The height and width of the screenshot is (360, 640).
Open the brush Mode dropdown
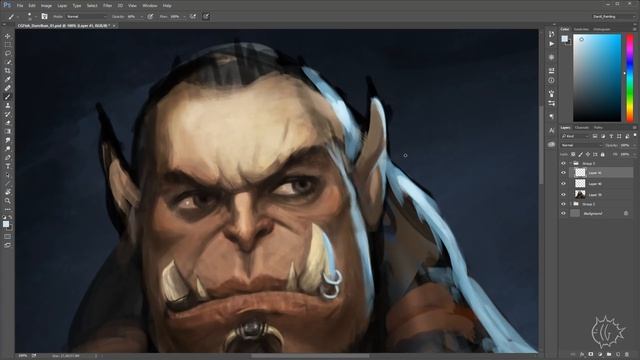(x=86, y=17)
